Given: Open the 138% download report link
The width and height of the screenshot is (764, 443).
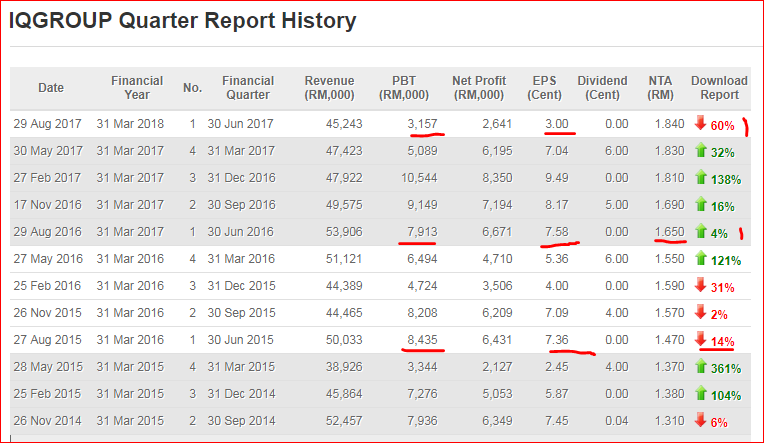Looking at the screenshot, I should [x=726, y=180].
